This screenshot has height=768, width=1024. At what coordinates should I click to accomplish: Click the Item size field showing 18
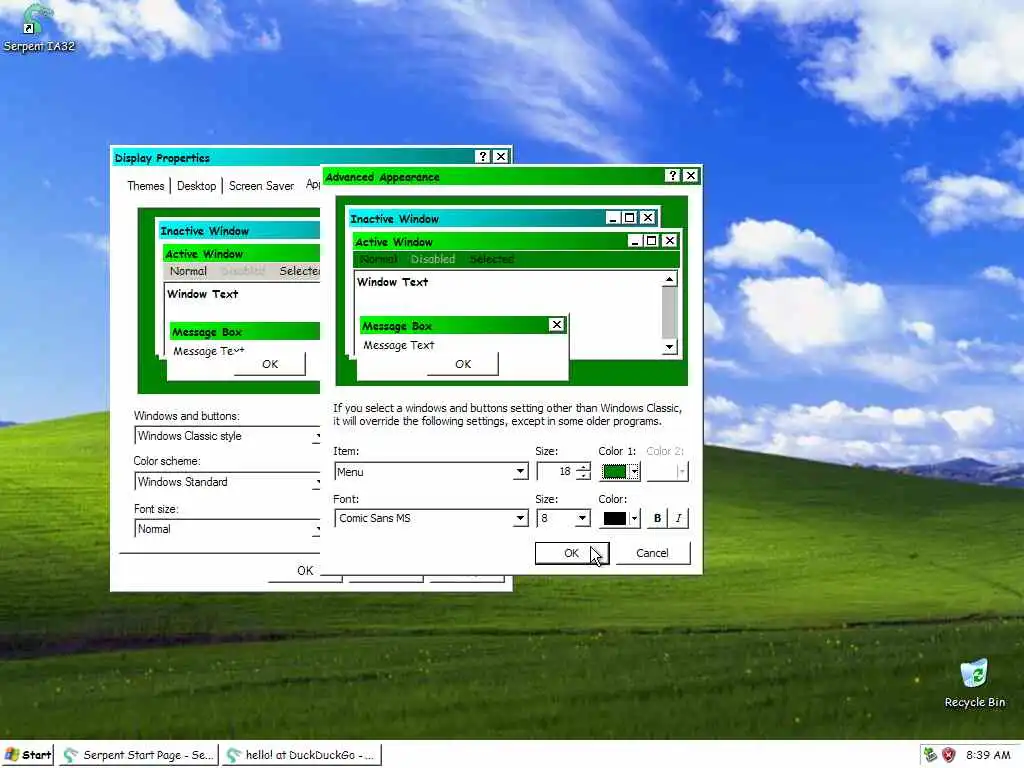pyautogui.click(x=556, y=472)
